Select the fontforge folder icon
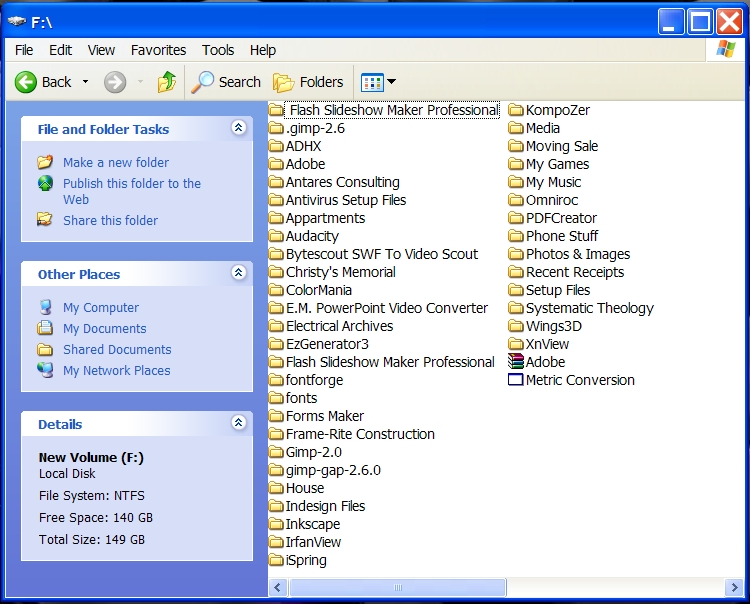This screenshot has width=750, height=604. (x=276, y=380)
